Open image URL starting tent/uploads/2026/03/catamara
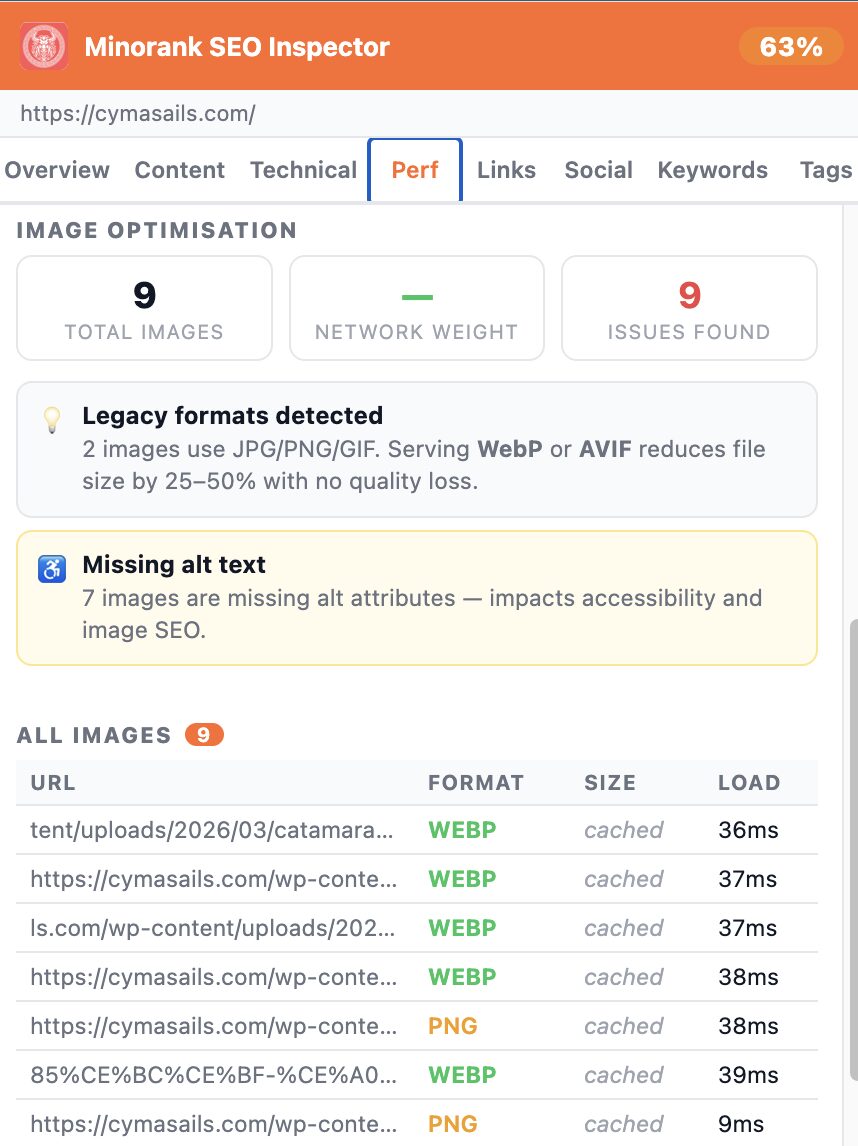The image size is (858, 1146). click(212, 830)
